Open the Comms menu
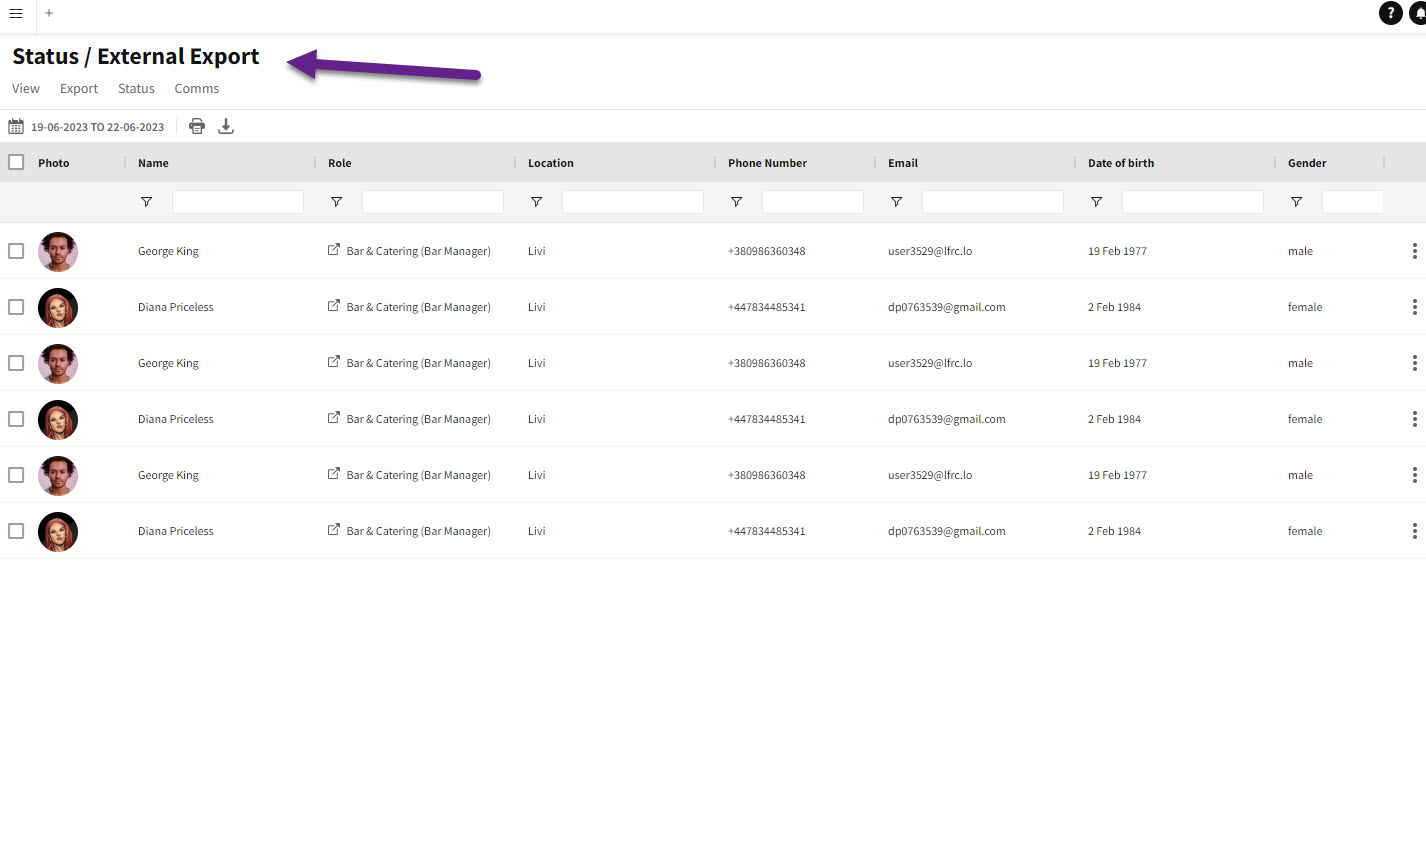Image resolution: width=1426 pixels, height=855 pixels. point(197,89)
